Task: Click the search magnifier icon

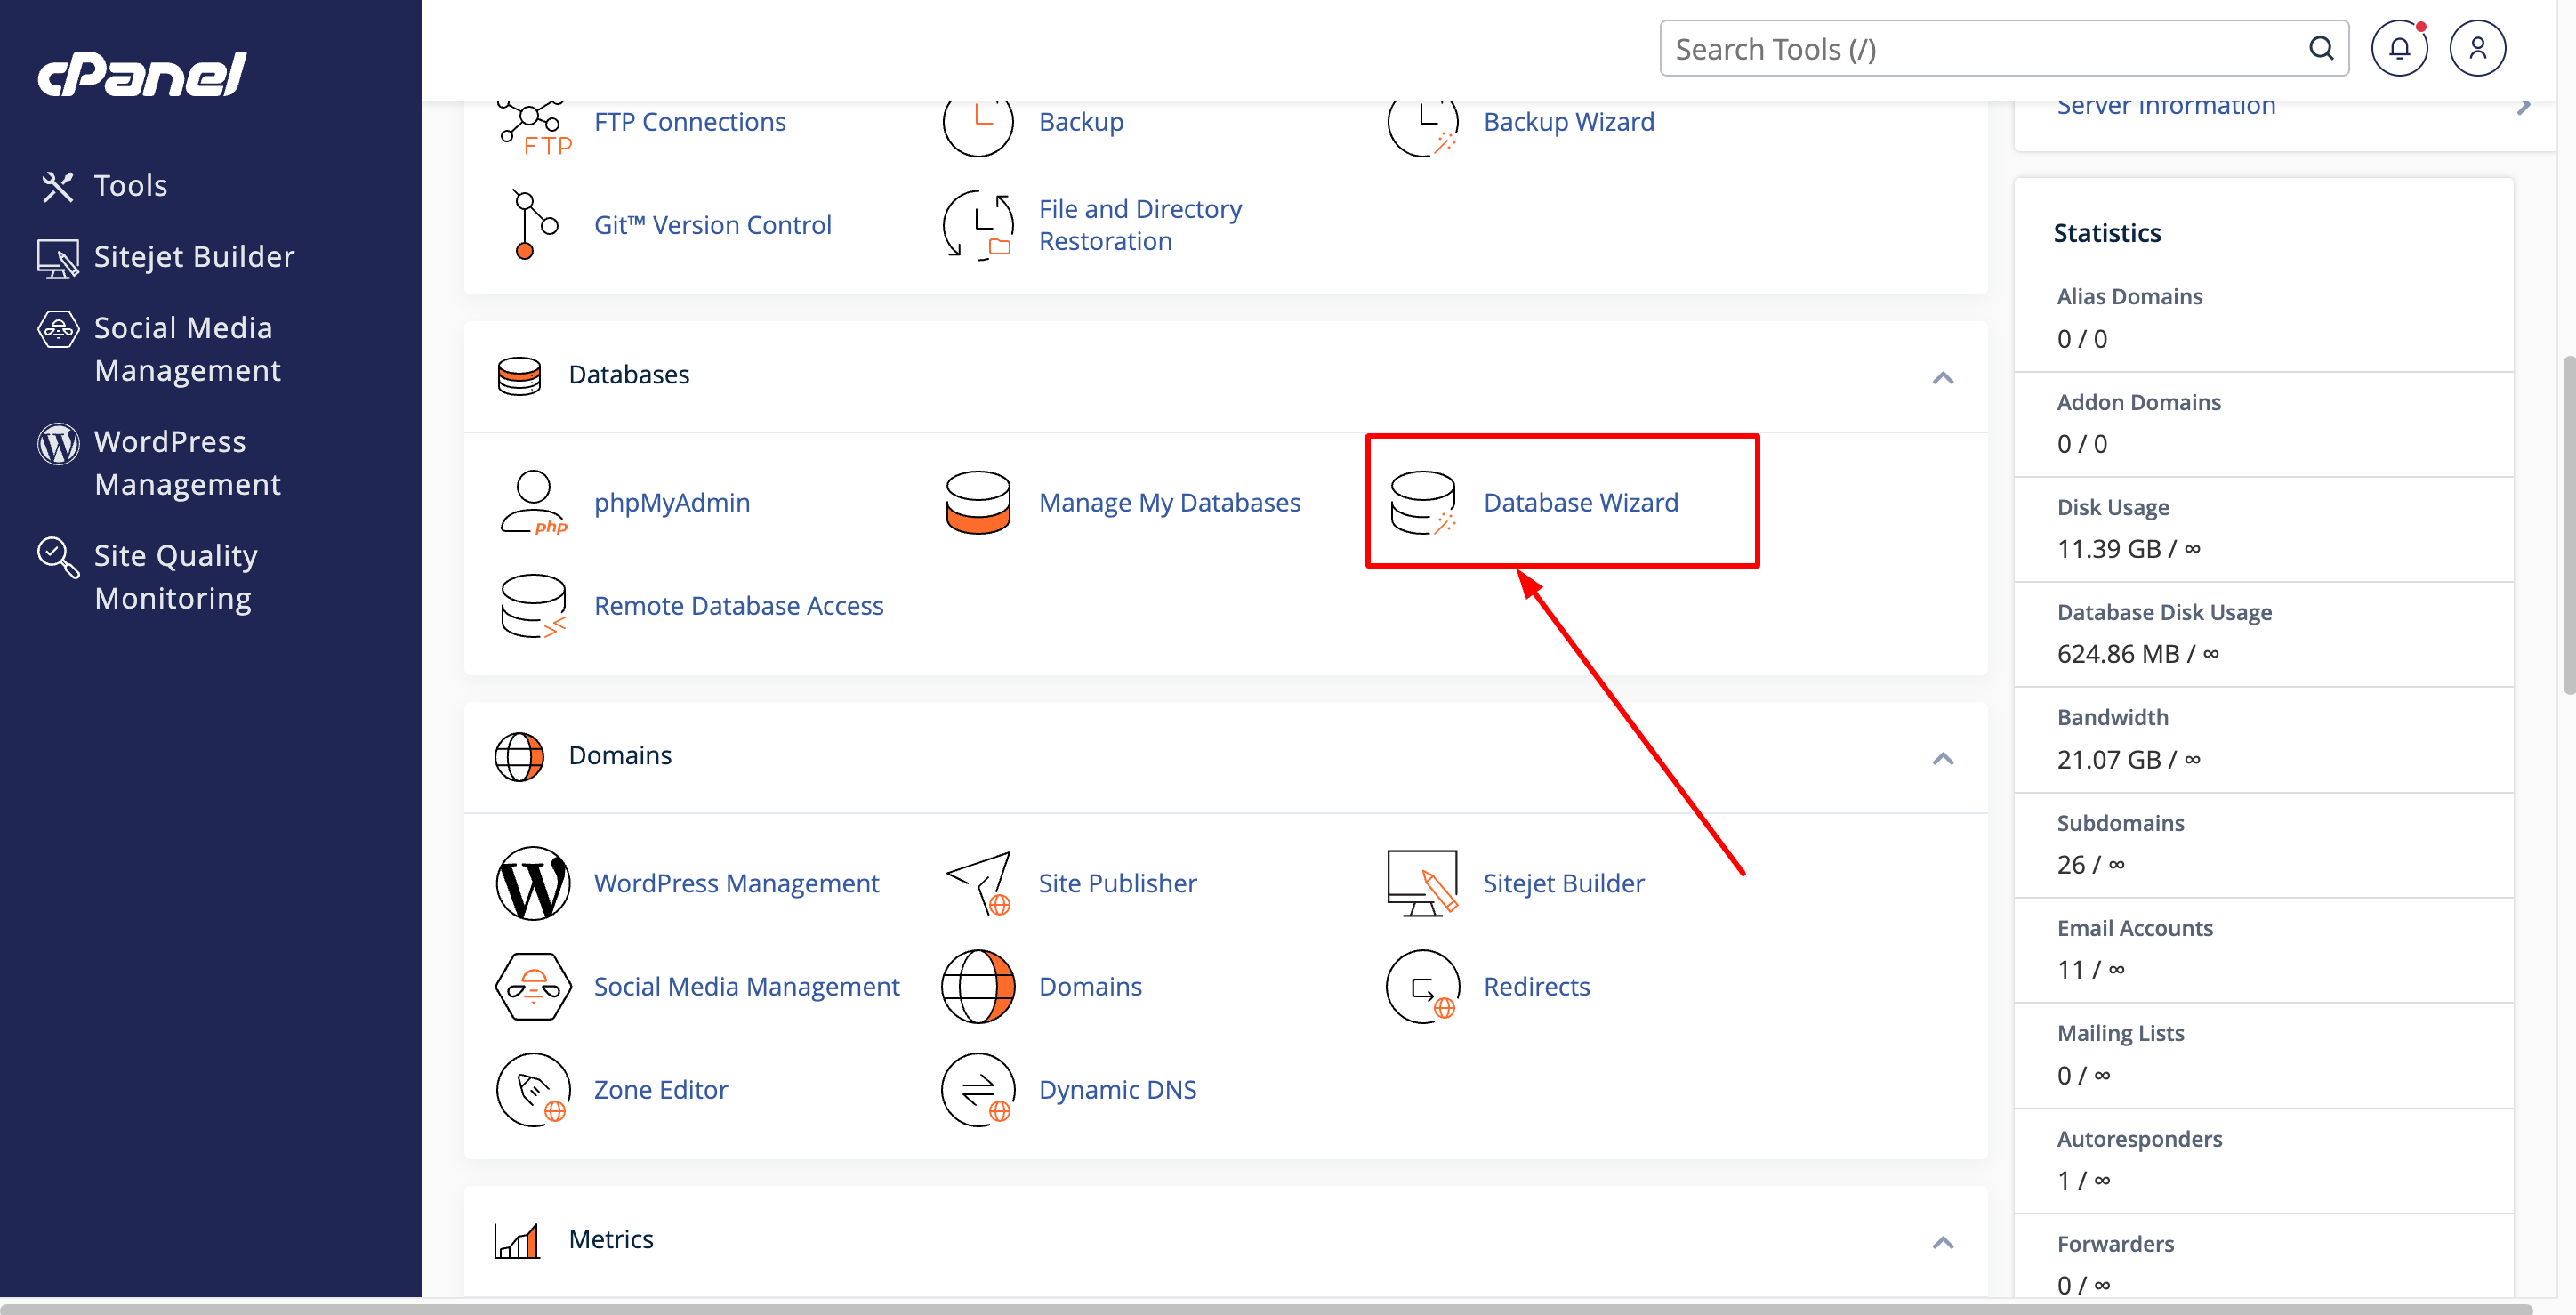Action: [2320, 48]
